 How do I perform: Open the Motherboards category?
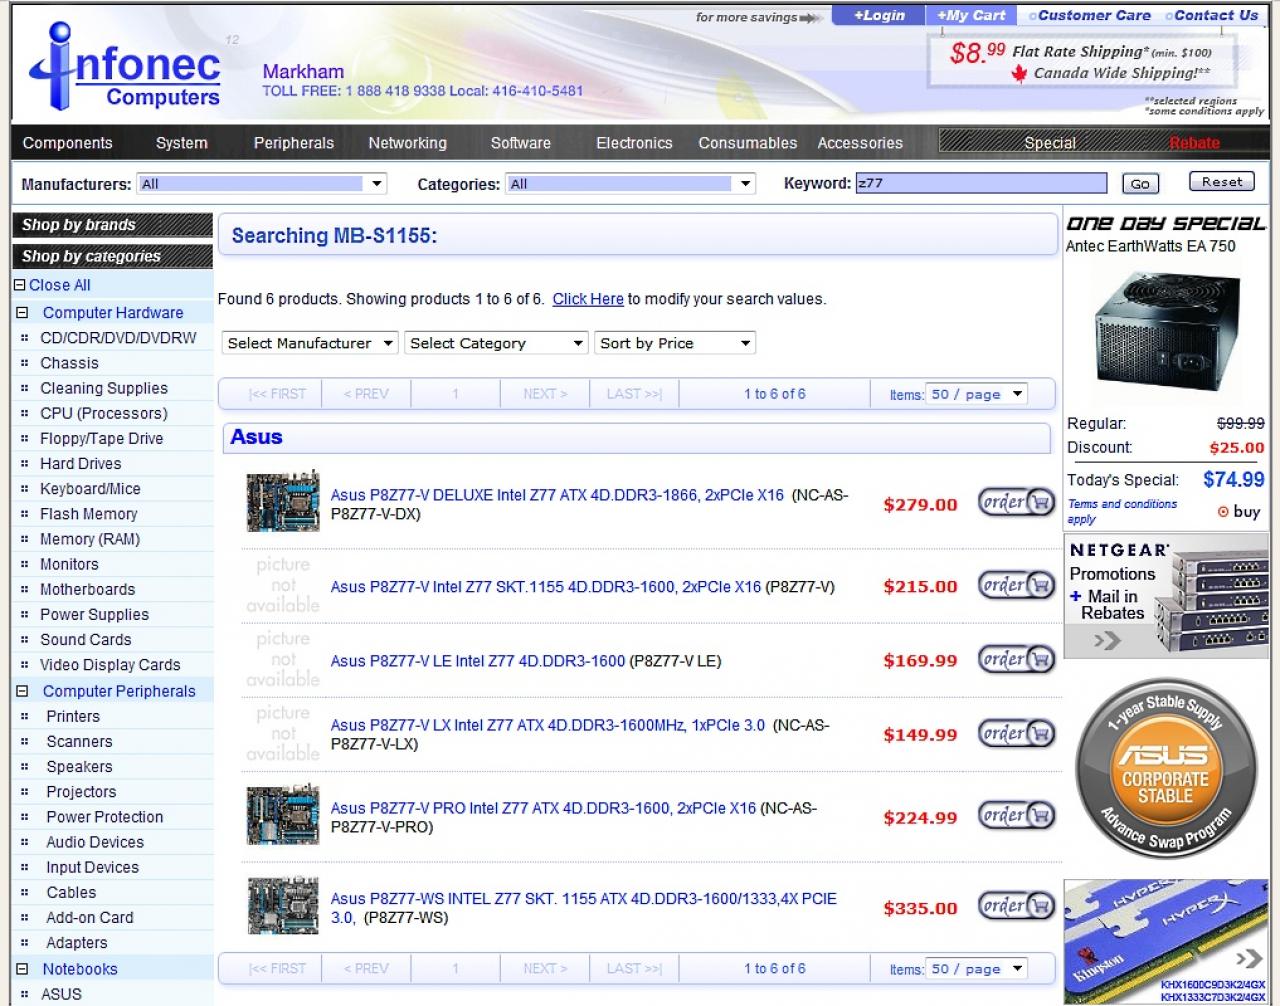[x=87, y=589]
